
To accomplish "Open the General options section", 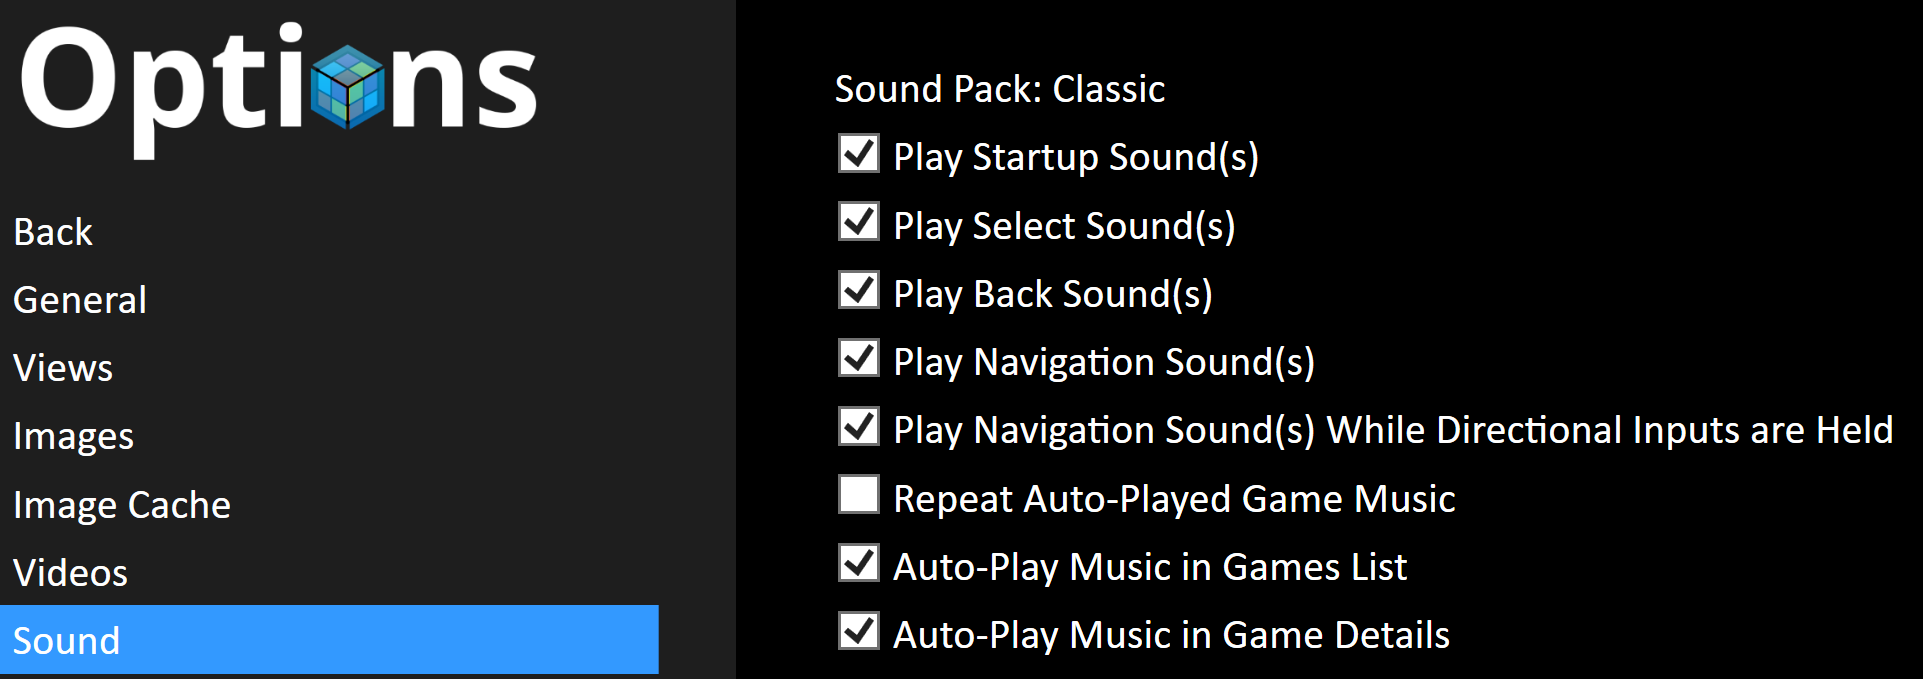I will coord(80,300).
